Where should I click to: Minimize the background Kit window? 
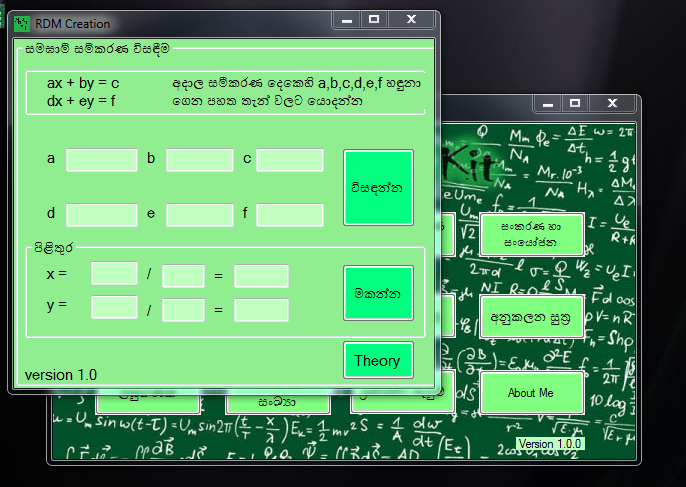[x=548, y=104]
